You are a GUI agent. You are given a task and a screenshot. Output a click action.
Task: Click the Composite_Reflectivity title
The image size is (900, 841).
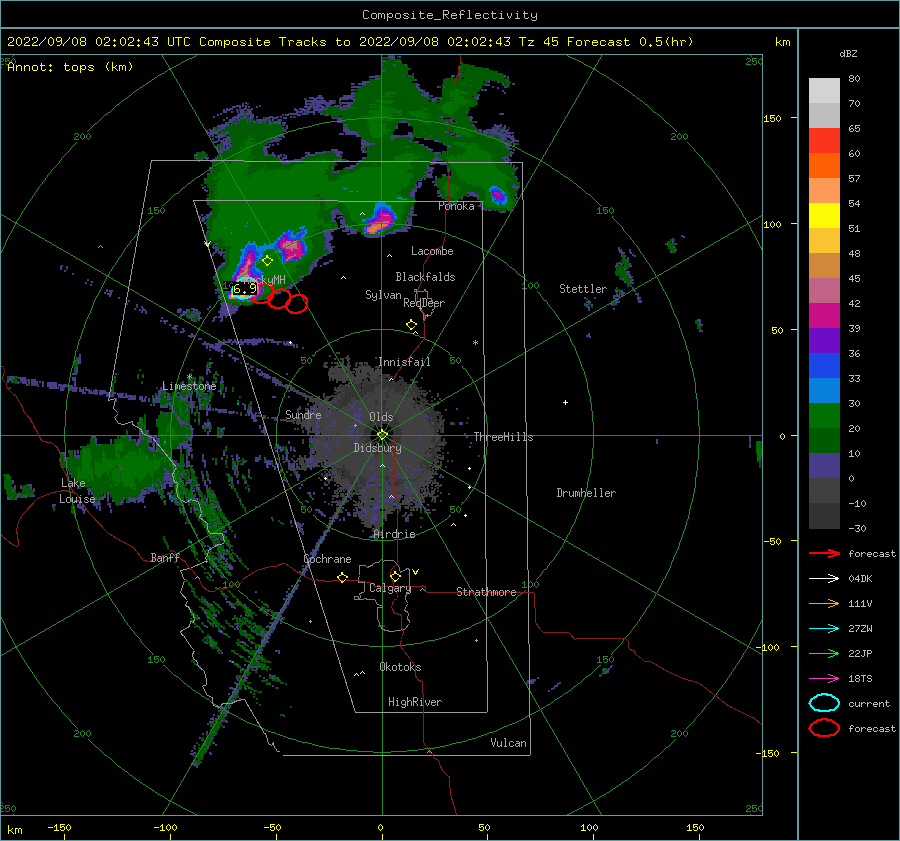pos(450,15)
